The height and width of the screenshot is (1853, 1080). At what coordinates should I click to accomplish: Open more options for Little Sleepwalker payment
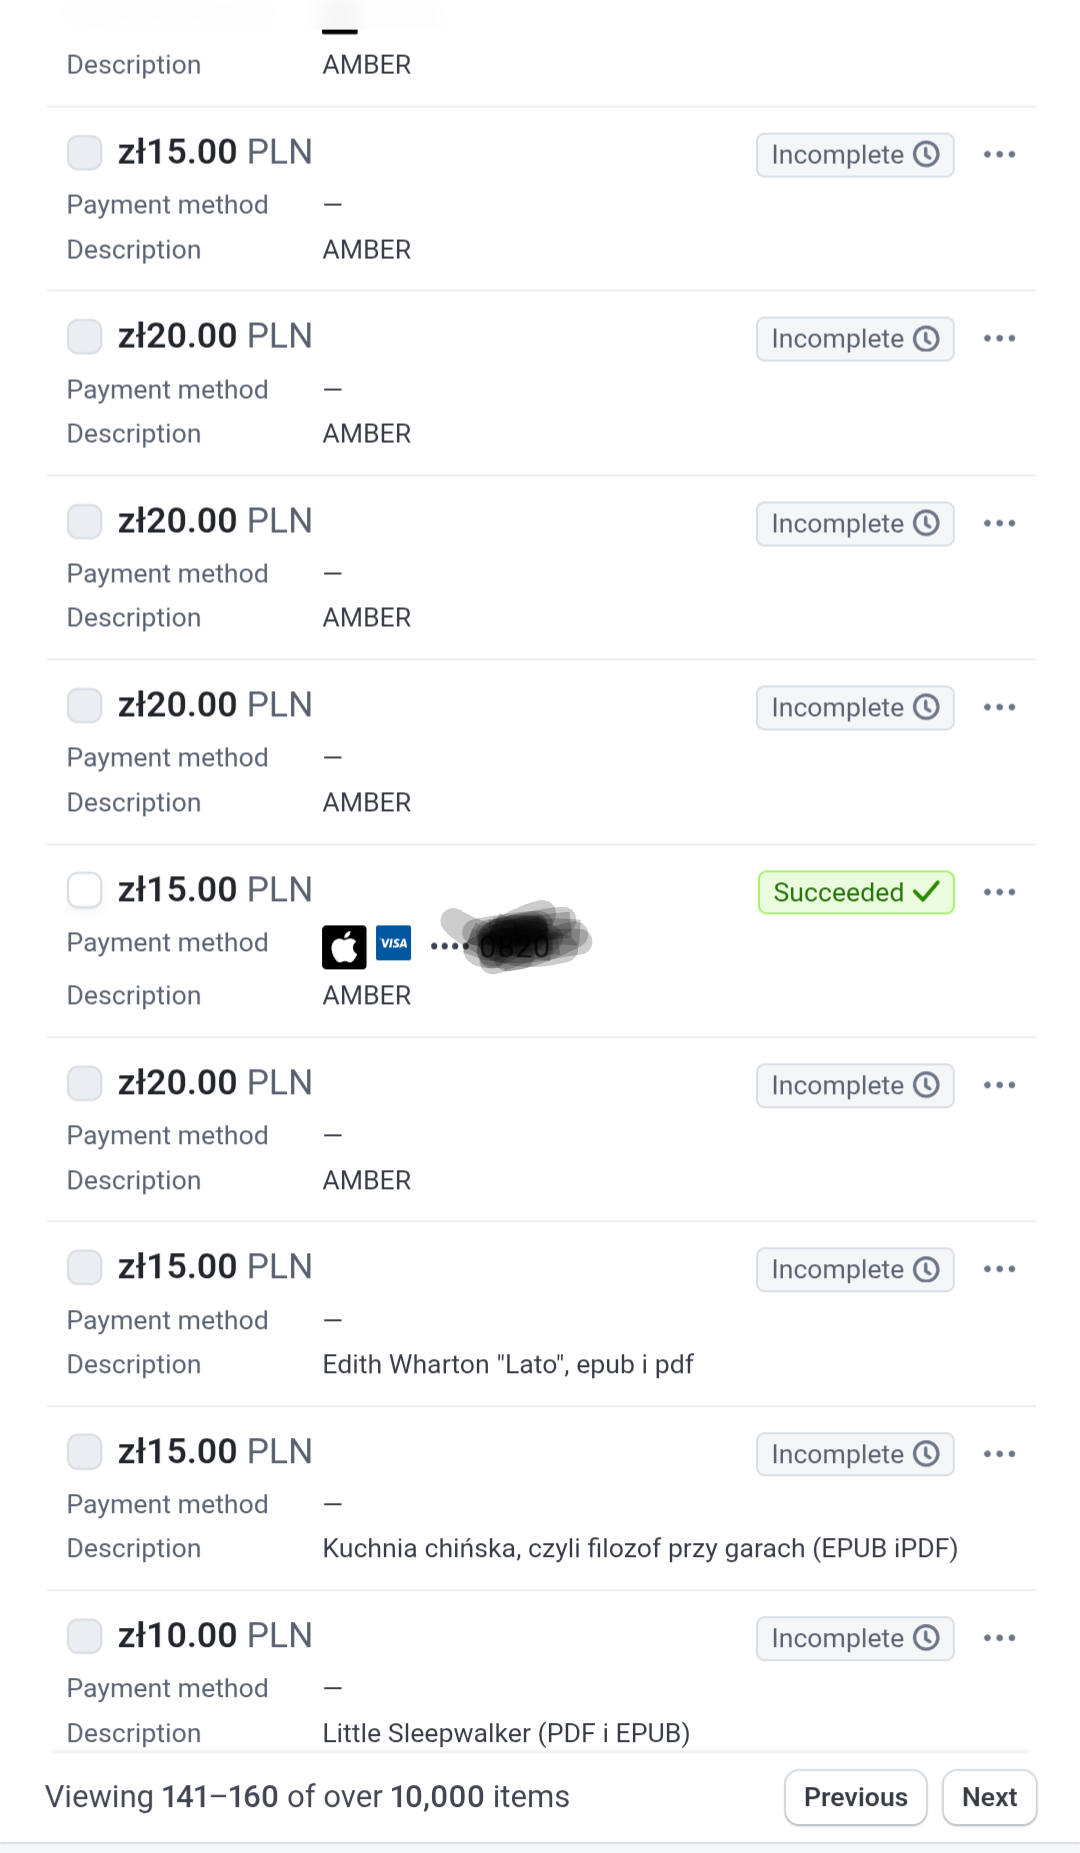[x=999, y=1638]
